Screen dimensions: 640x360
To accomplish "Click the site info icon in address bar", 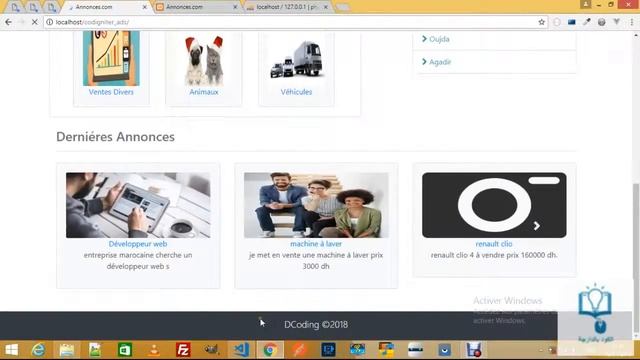I will coord(49,22).
